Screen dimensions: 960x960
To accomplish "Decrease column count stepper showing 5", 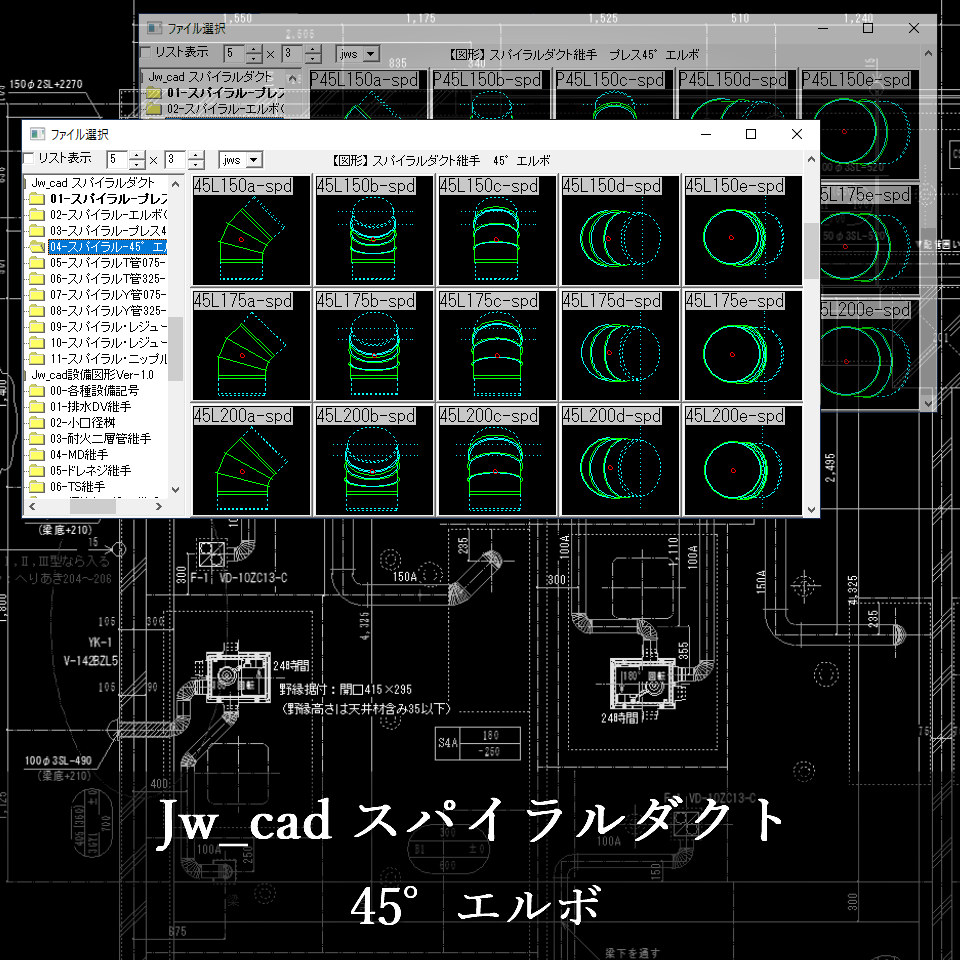I will 137,165.
